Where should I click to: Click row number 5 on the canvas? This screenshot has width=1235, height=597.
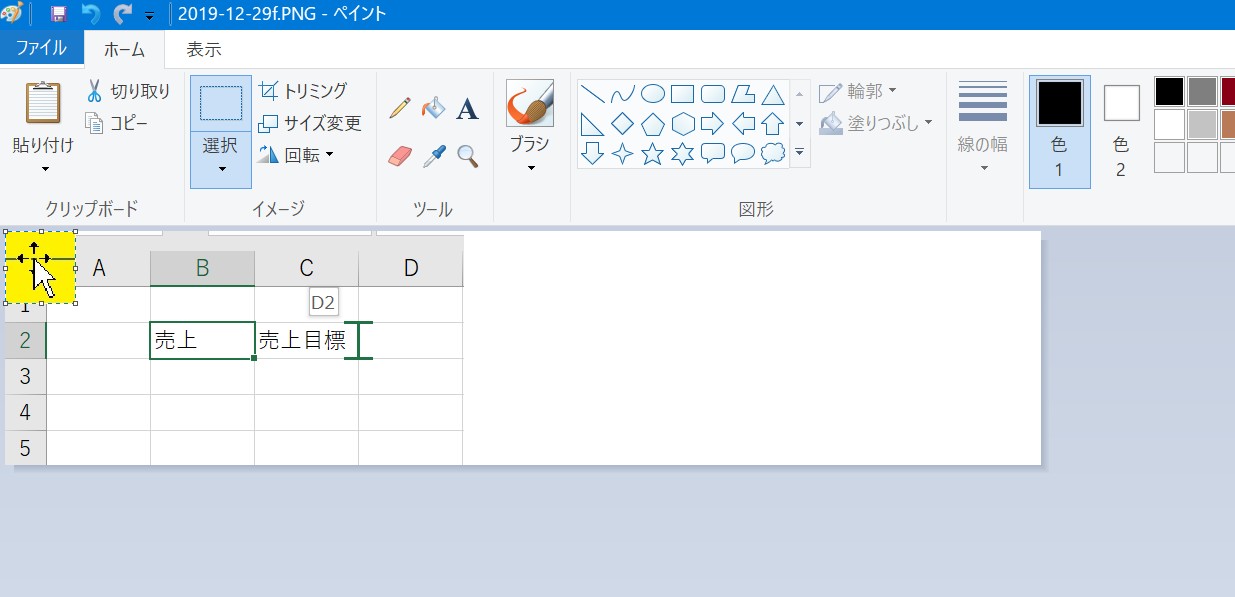pyautogui.click(x=26, y=449)
